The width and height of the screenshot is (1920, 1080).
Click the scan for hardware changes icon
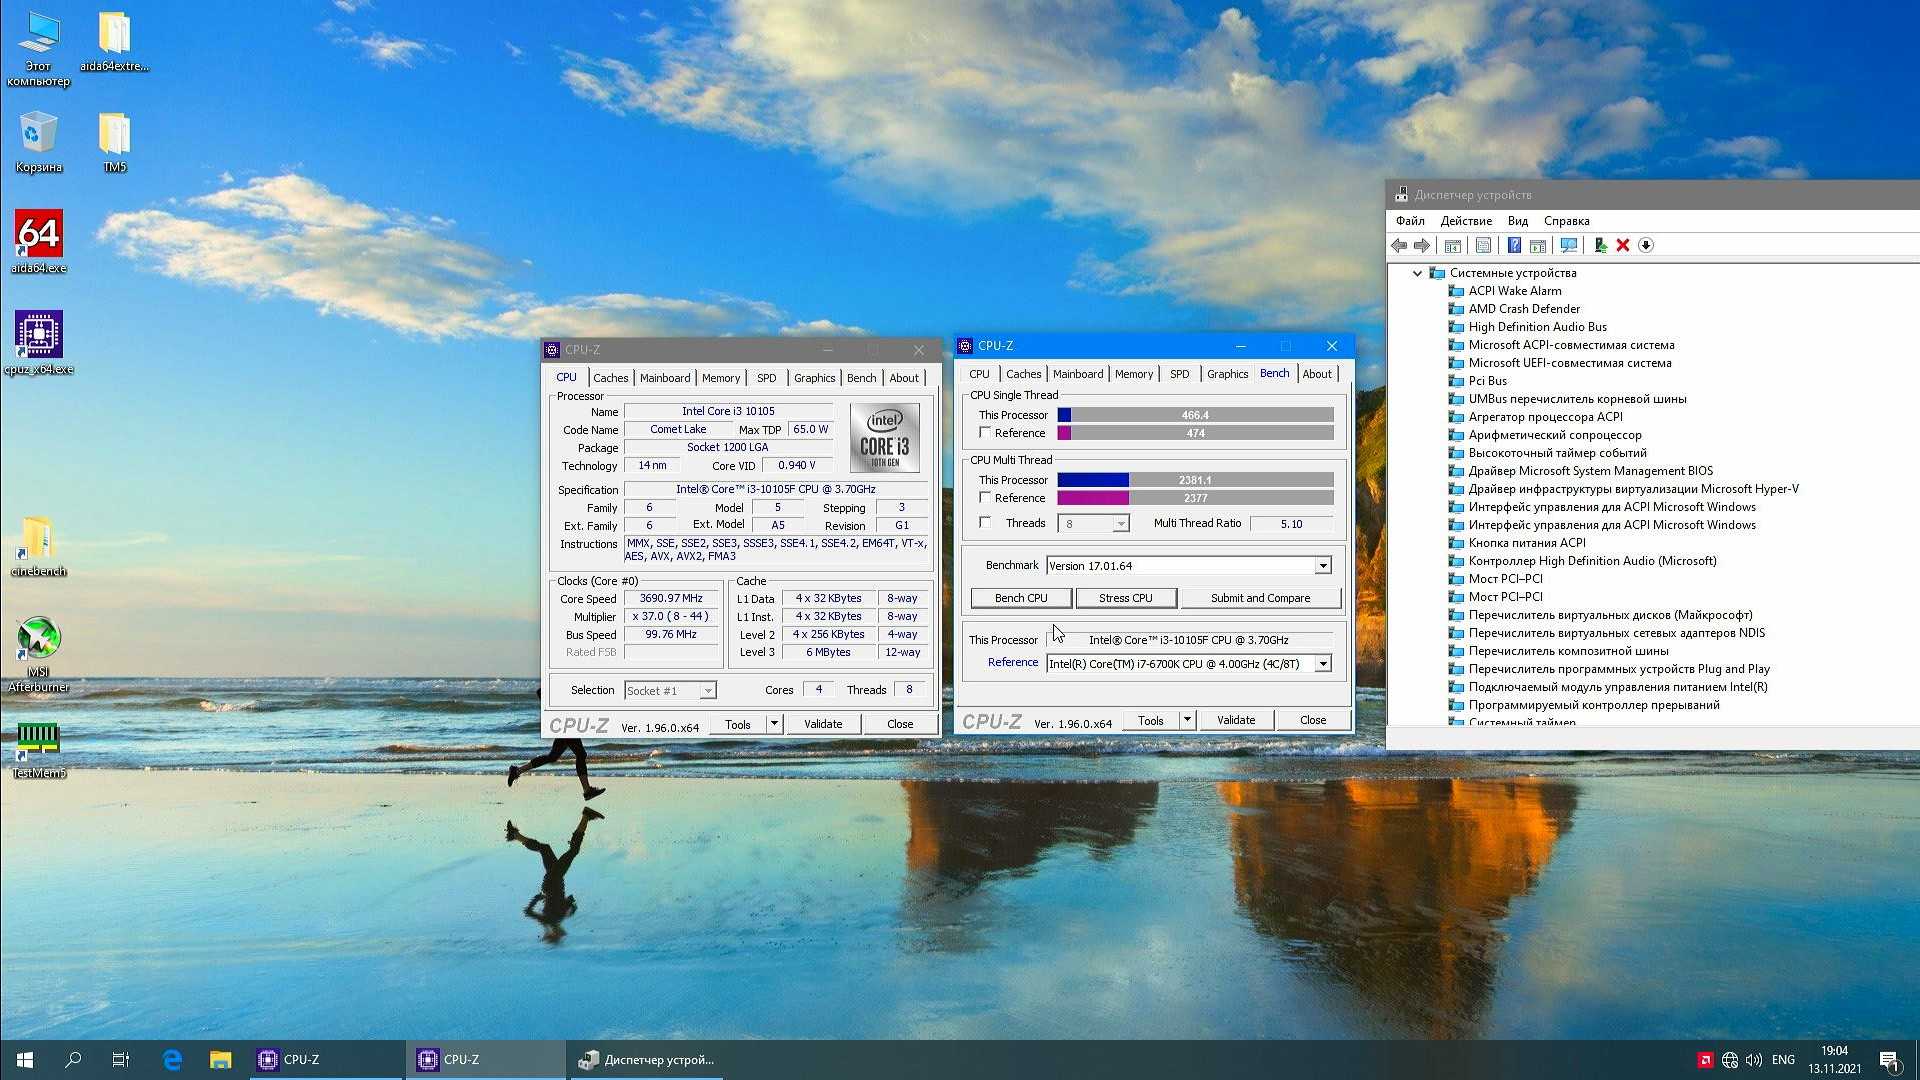pos(1569,245)
